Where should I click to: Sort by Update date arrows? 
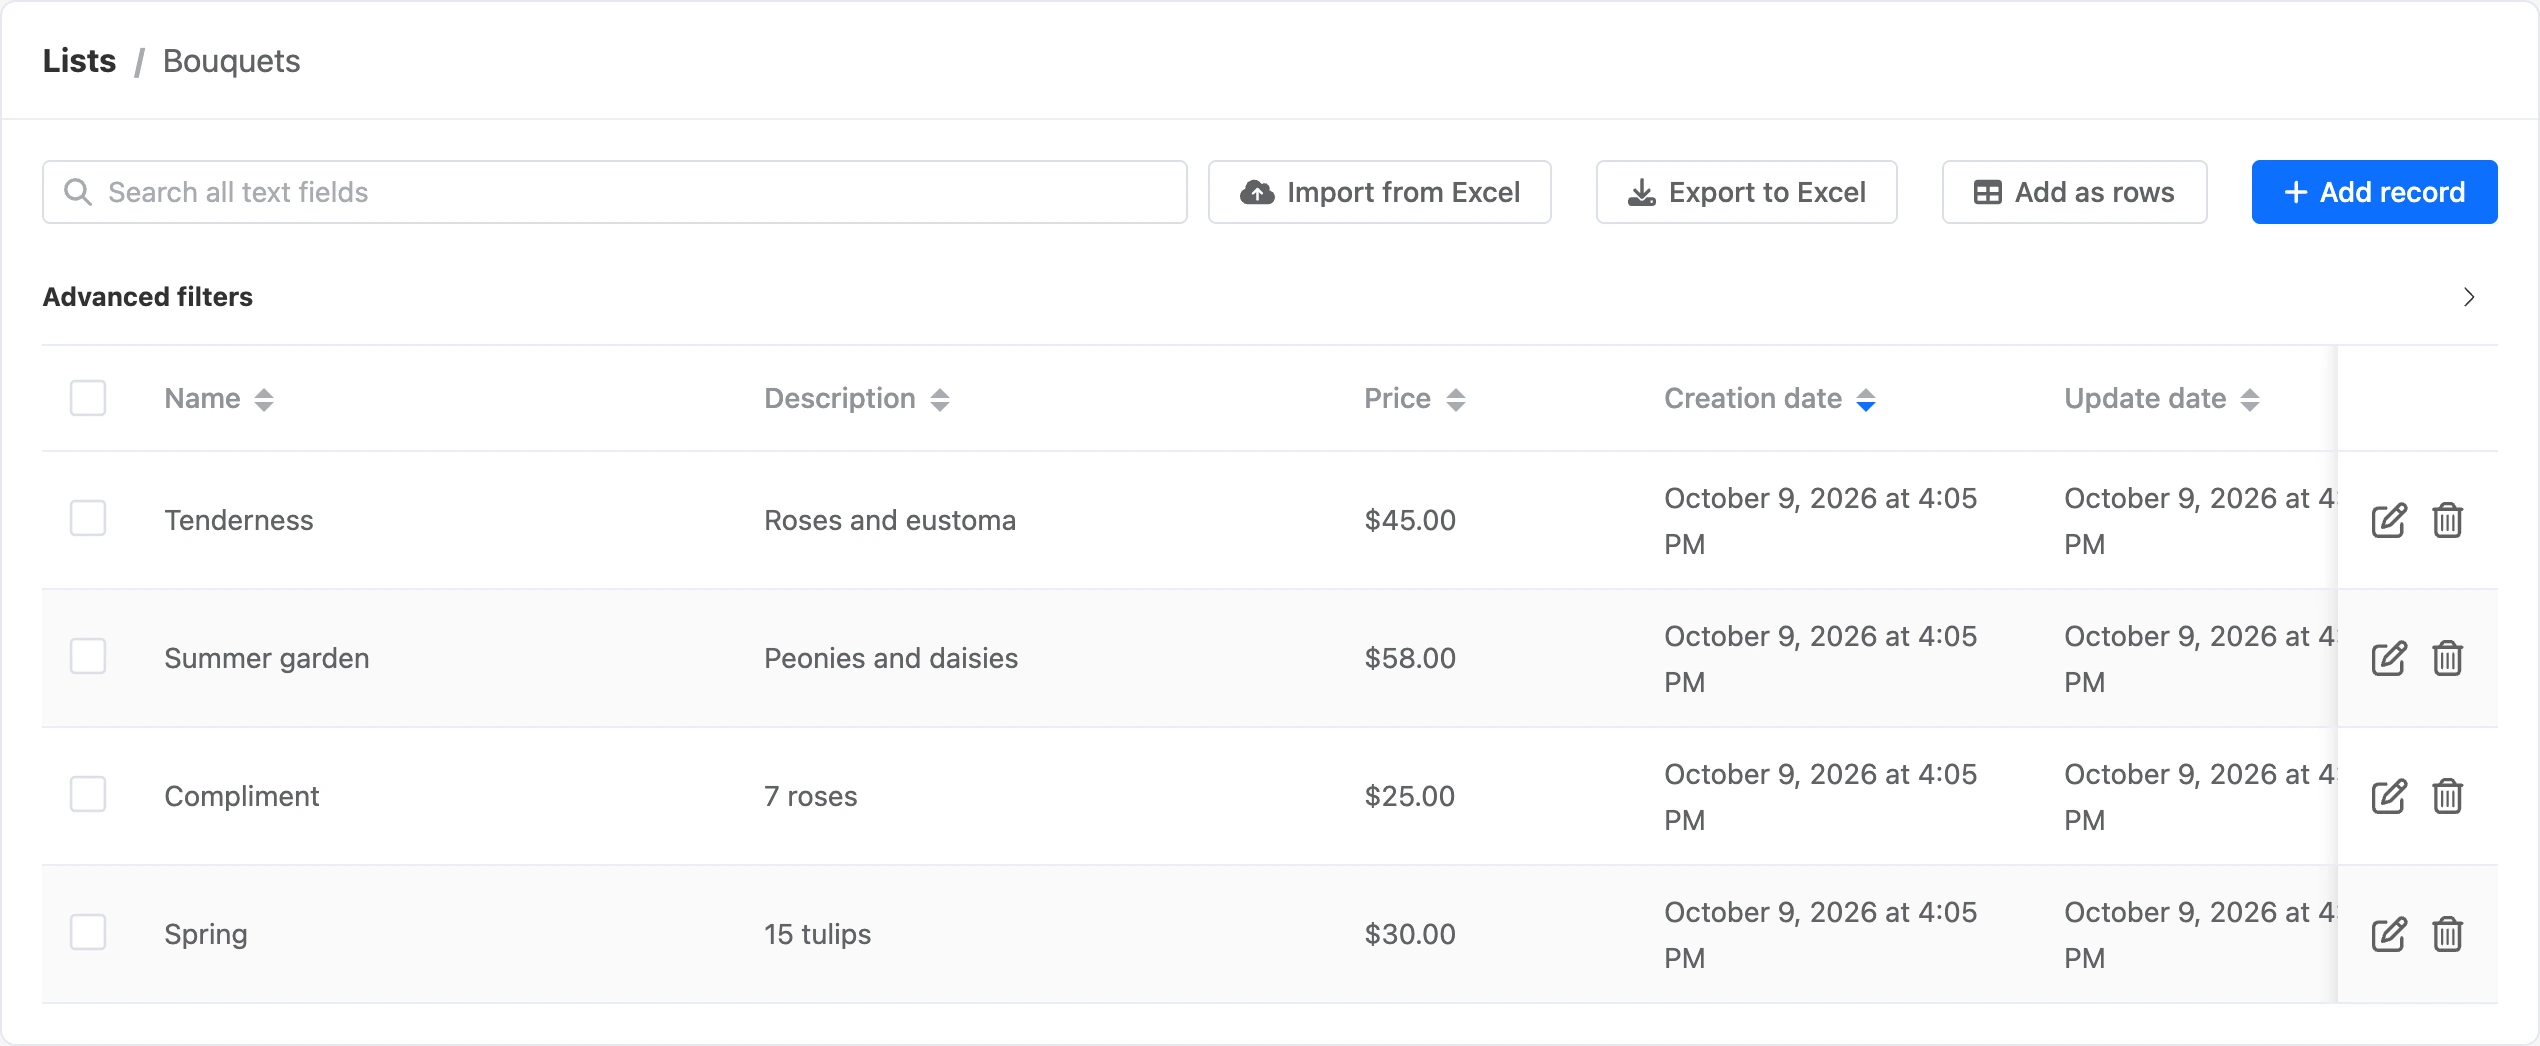2250,400
